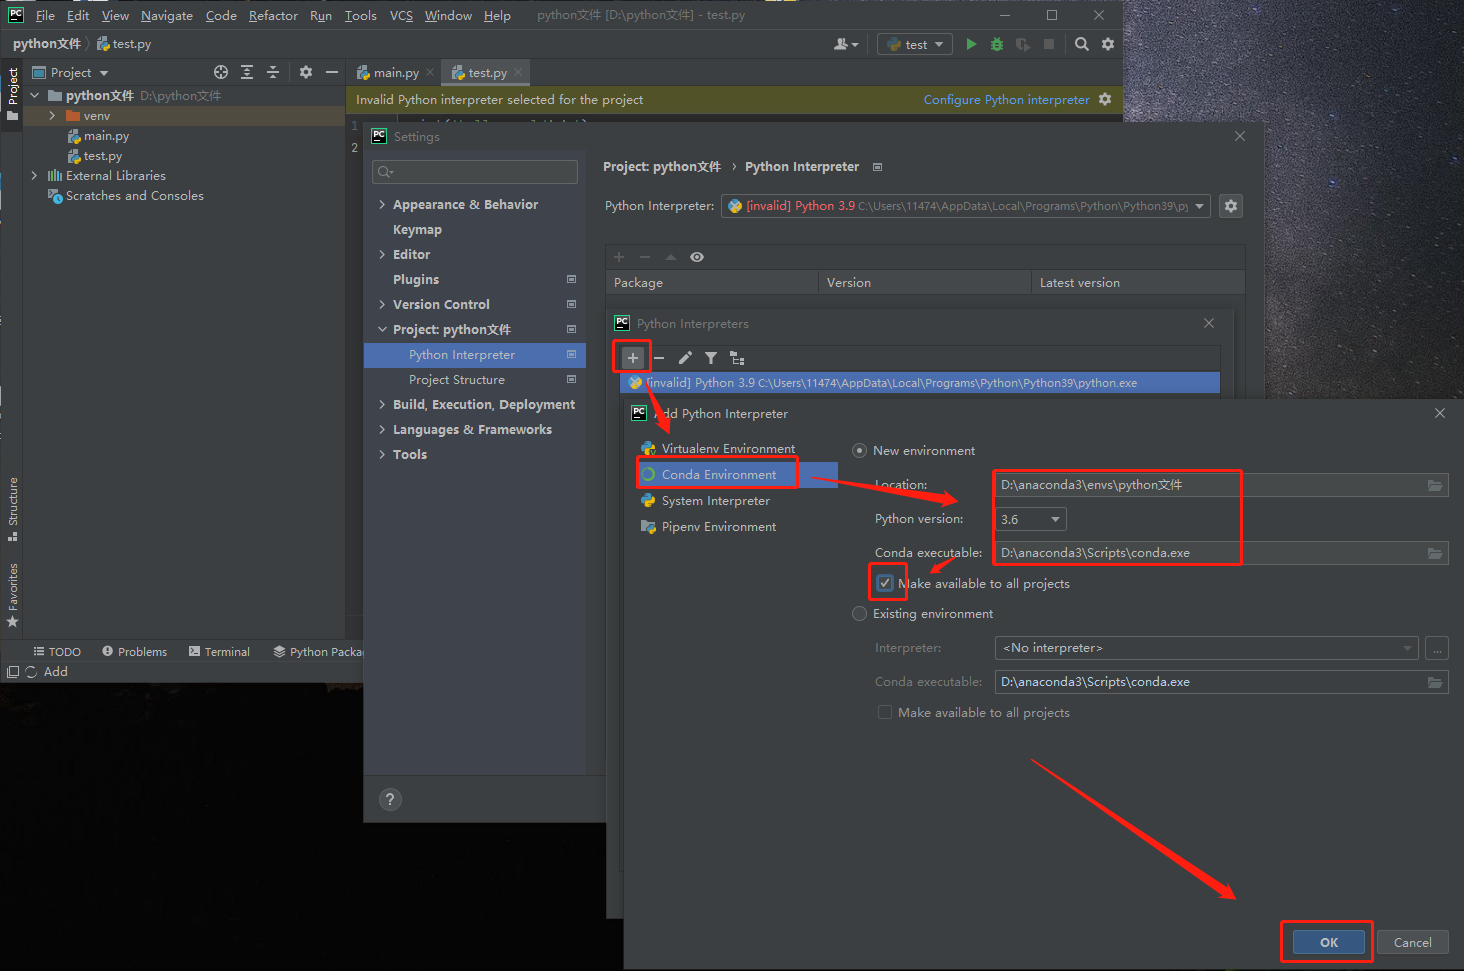1464x971 pixels.
Task: Open No interpreter dropdown
Action: point(1207,648)
